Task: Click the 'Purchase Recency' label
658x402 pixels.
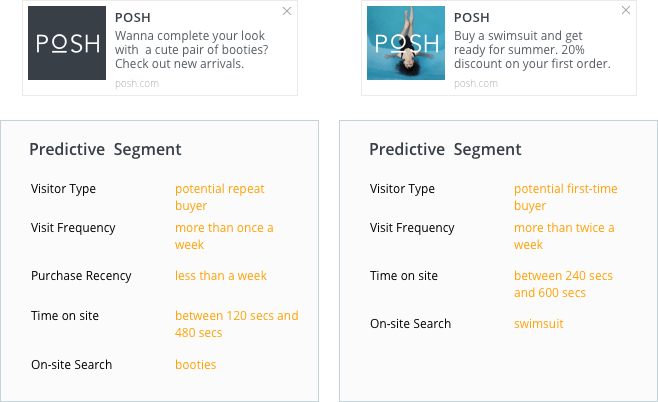Action: coord(81,276)
